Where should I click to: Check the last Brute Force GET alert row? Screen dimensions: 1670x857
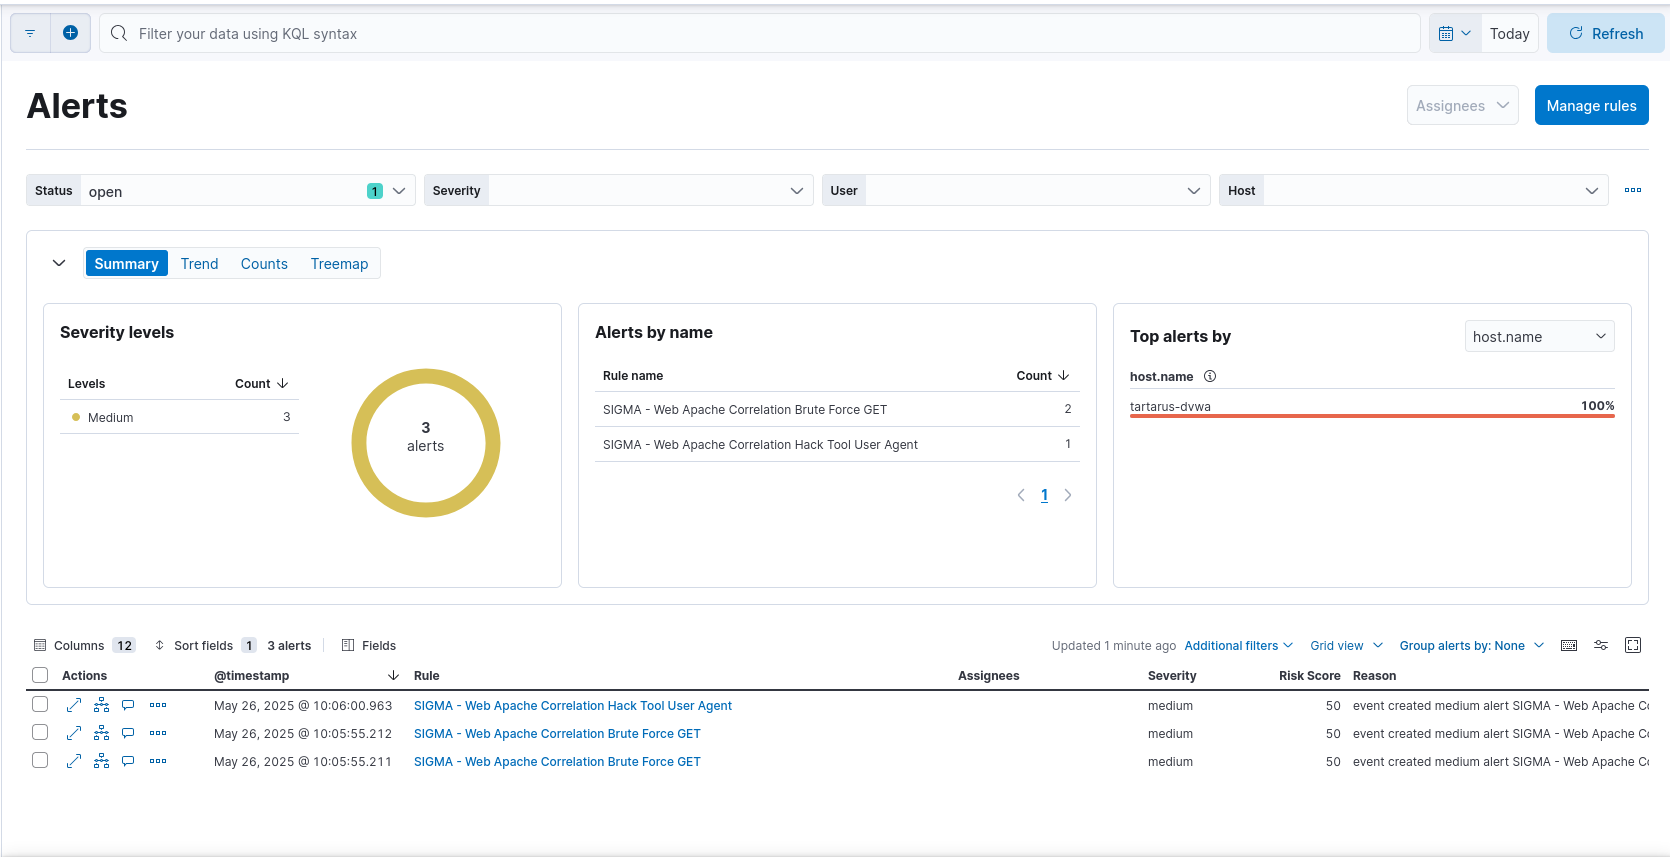[x=40, y=760]
